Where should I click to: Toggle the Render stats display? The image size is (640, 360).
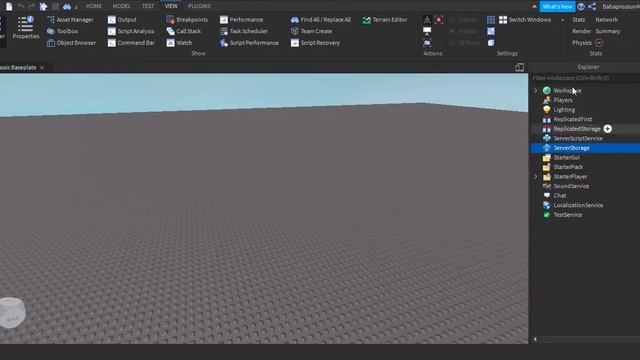coord(582,31)
